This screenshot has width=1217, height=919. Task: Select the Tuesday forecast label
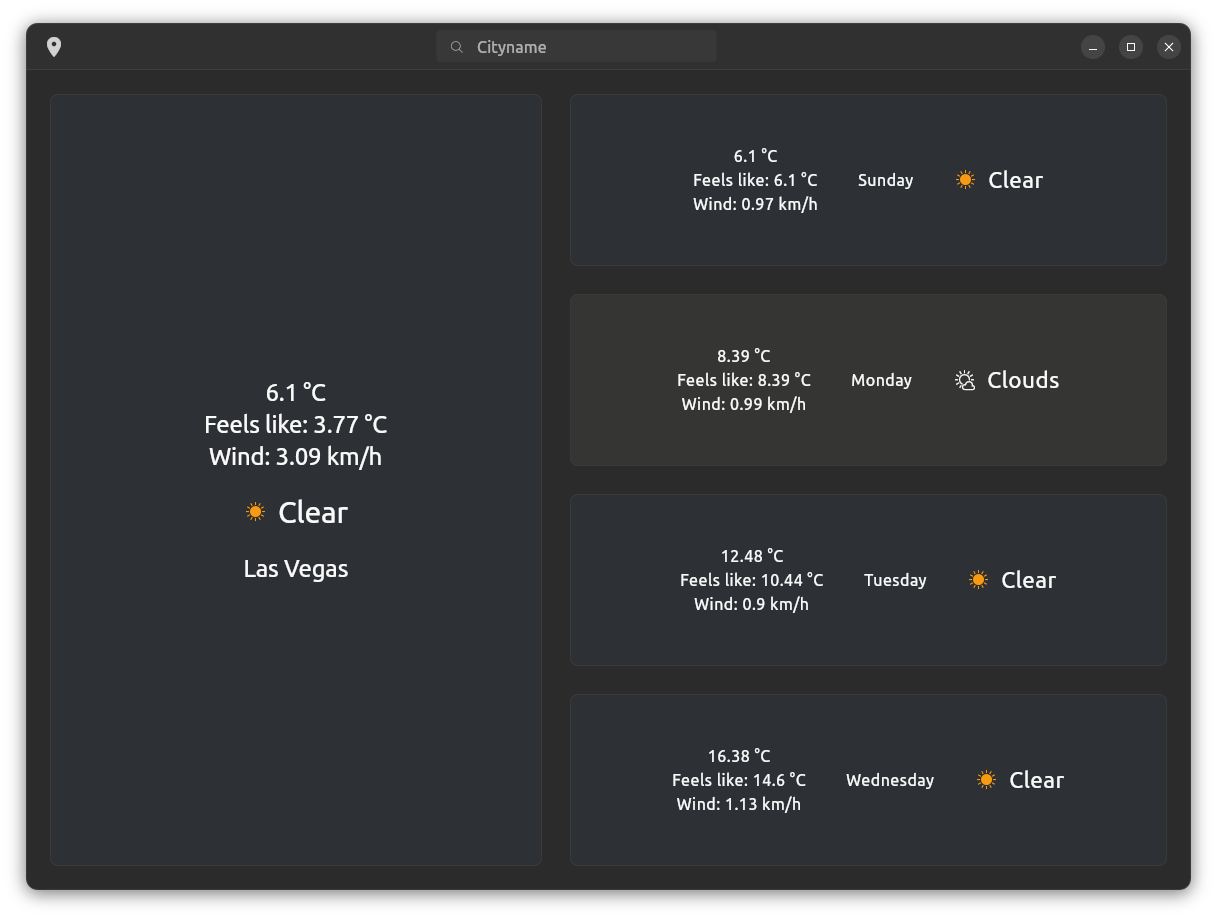click(895, 580)
